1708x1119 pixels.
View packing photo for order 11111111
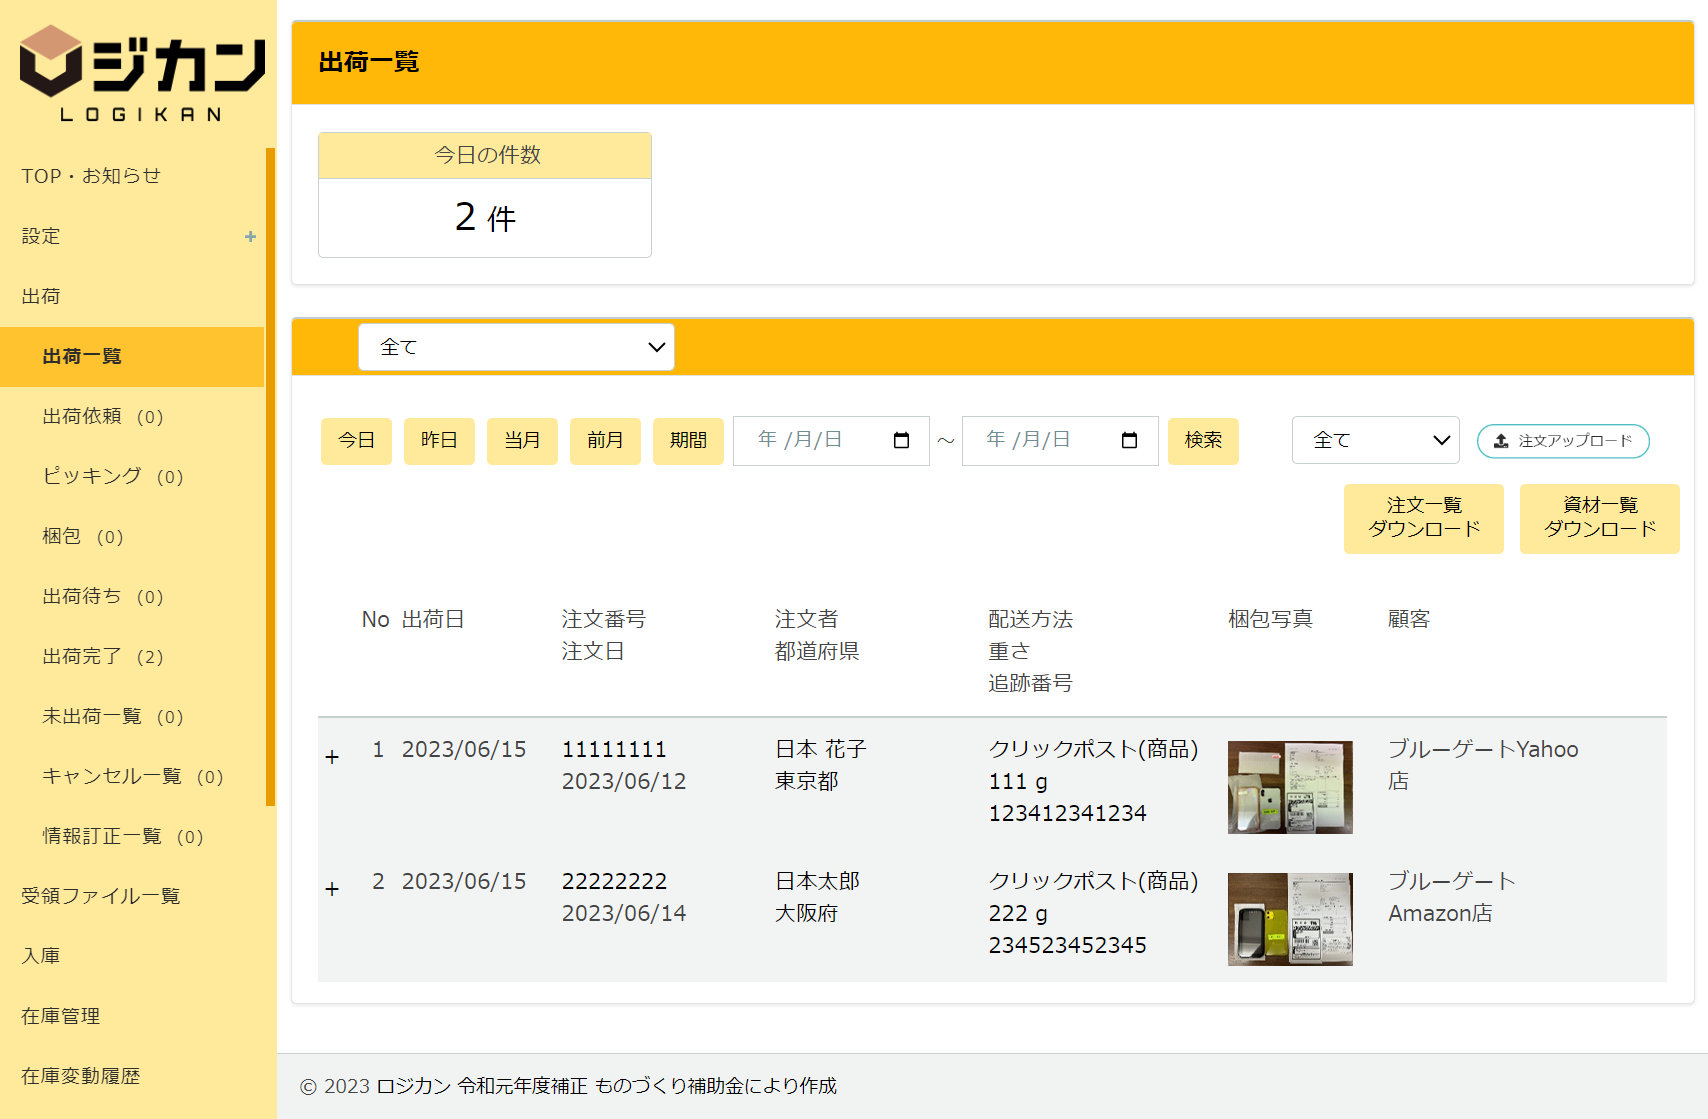tap(1290, 787)
